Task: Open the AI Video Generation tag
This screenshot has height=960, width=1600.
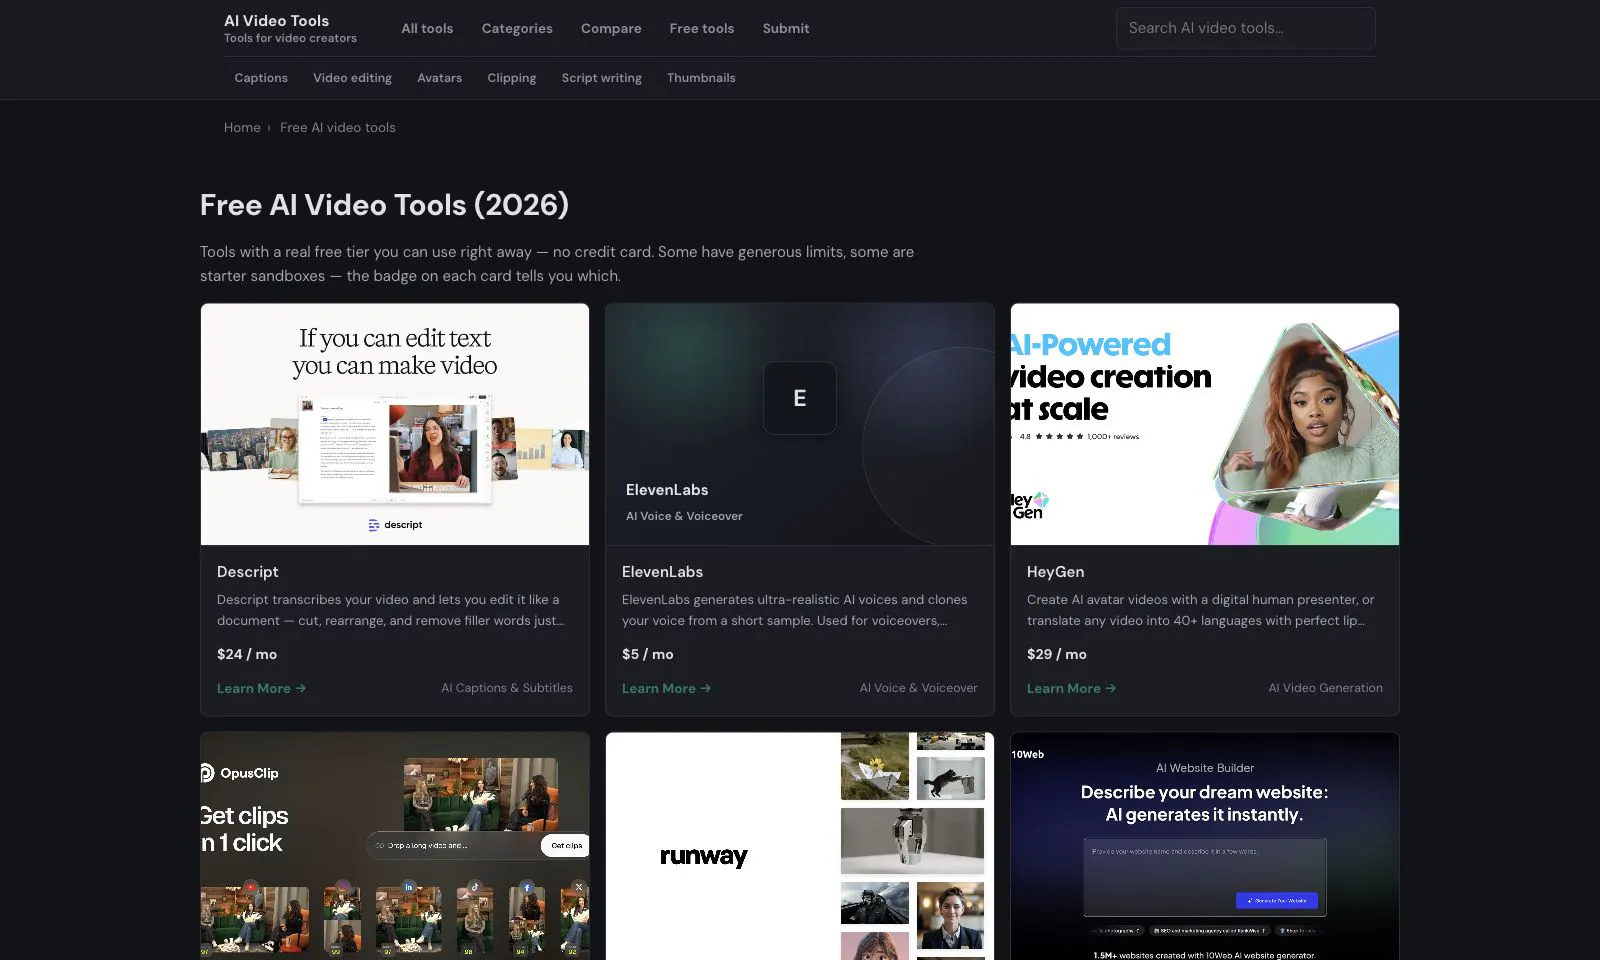Action: (1326, 688)
